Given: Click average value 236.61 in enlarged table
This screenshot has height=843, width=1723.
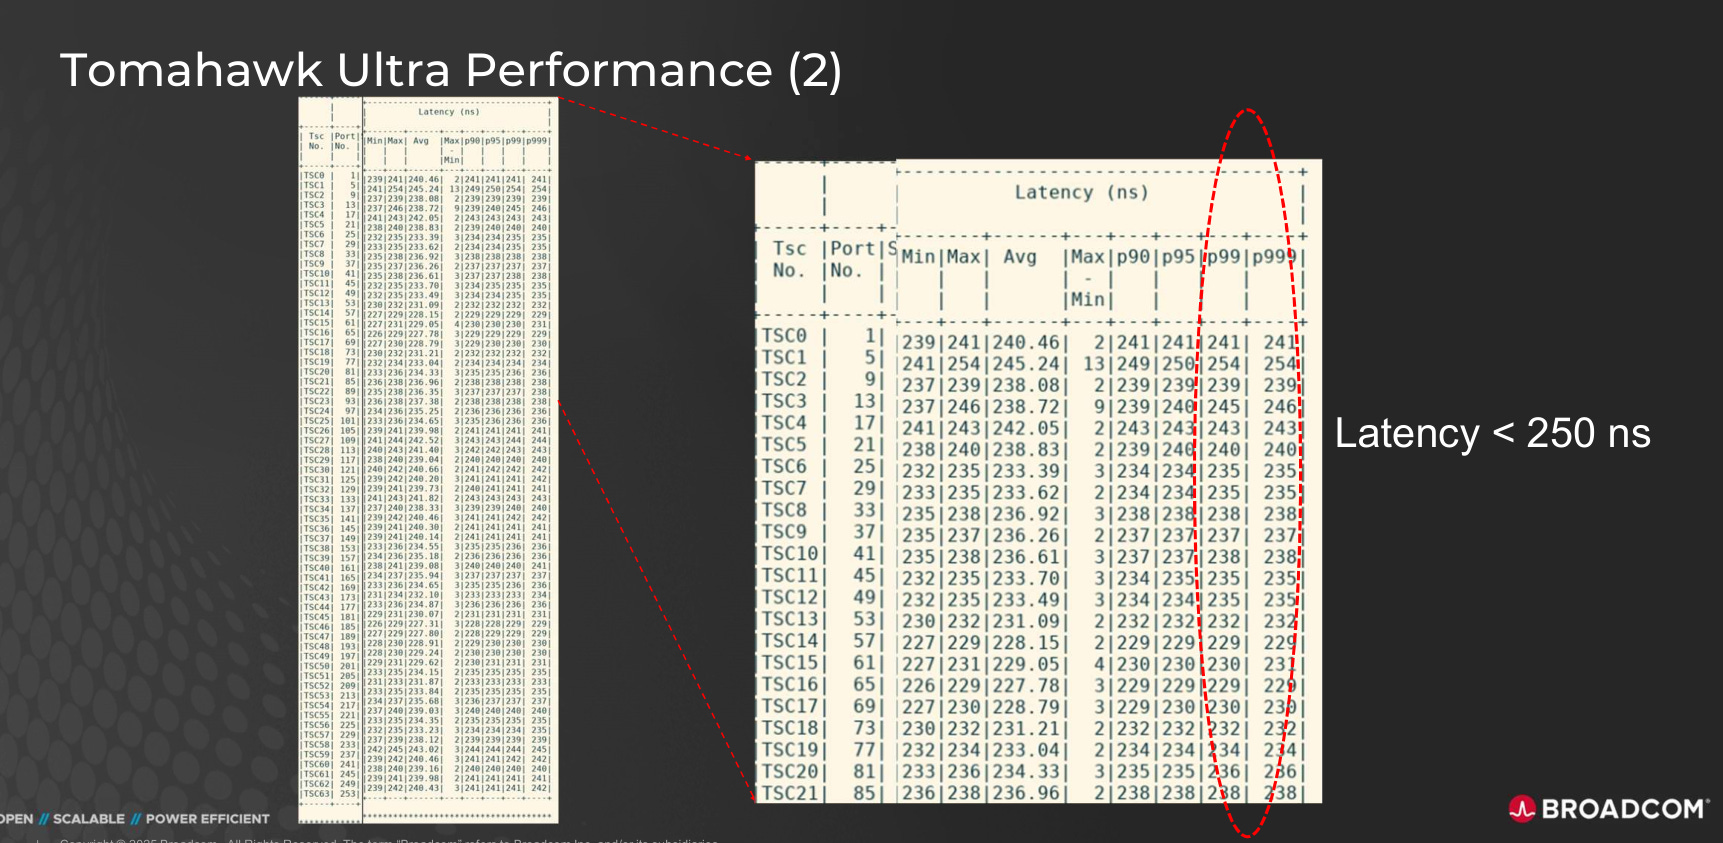Looking at the screenshot, I should 1026,557.
